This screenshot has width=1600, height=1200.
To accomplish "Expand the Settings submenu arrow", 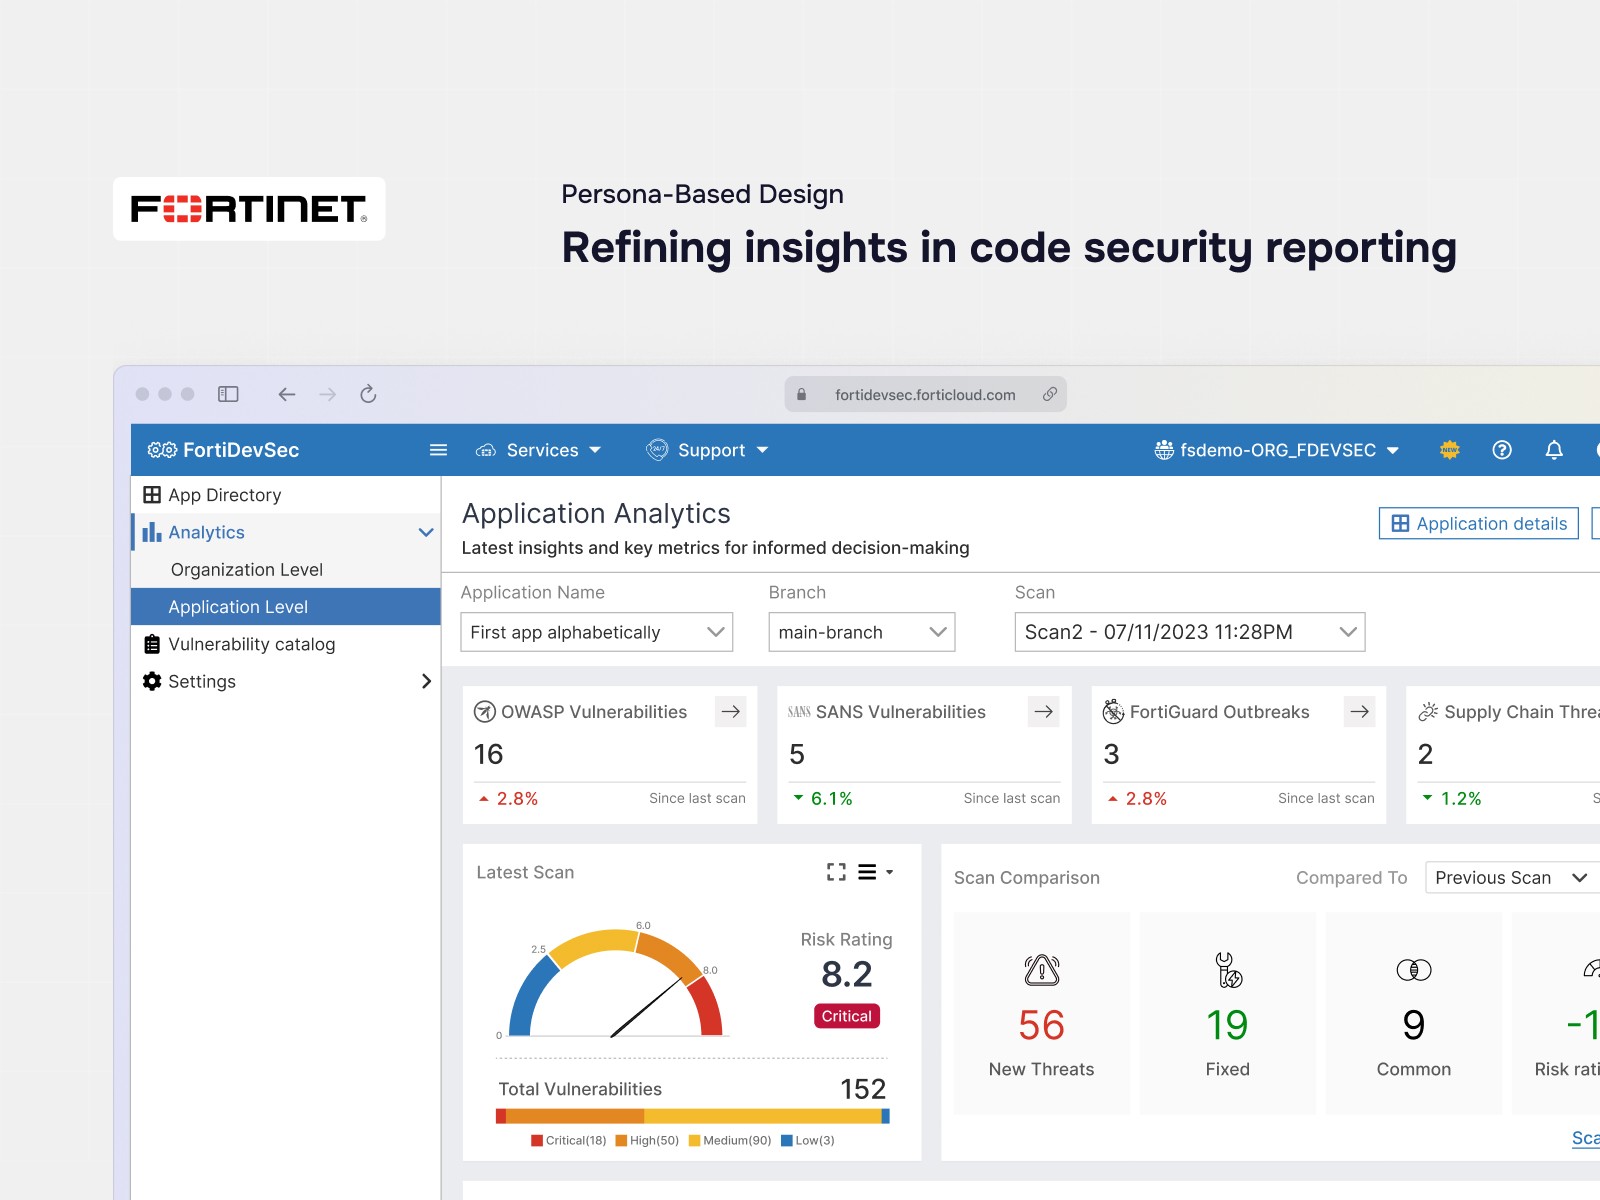I will tap(426, 681).
